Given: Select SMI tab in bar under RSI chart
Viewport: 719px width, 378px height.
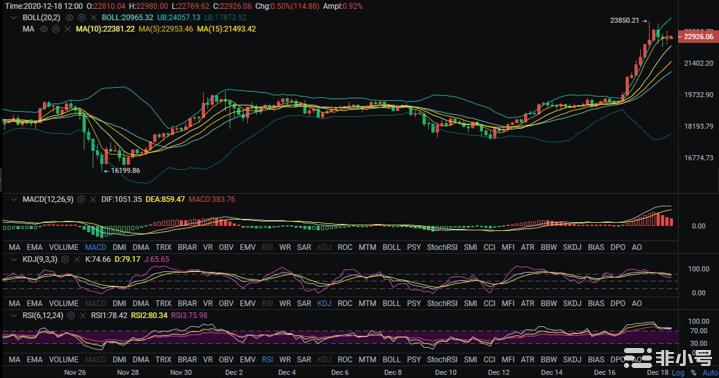Looking at the screenshot, I should [470, 360].
